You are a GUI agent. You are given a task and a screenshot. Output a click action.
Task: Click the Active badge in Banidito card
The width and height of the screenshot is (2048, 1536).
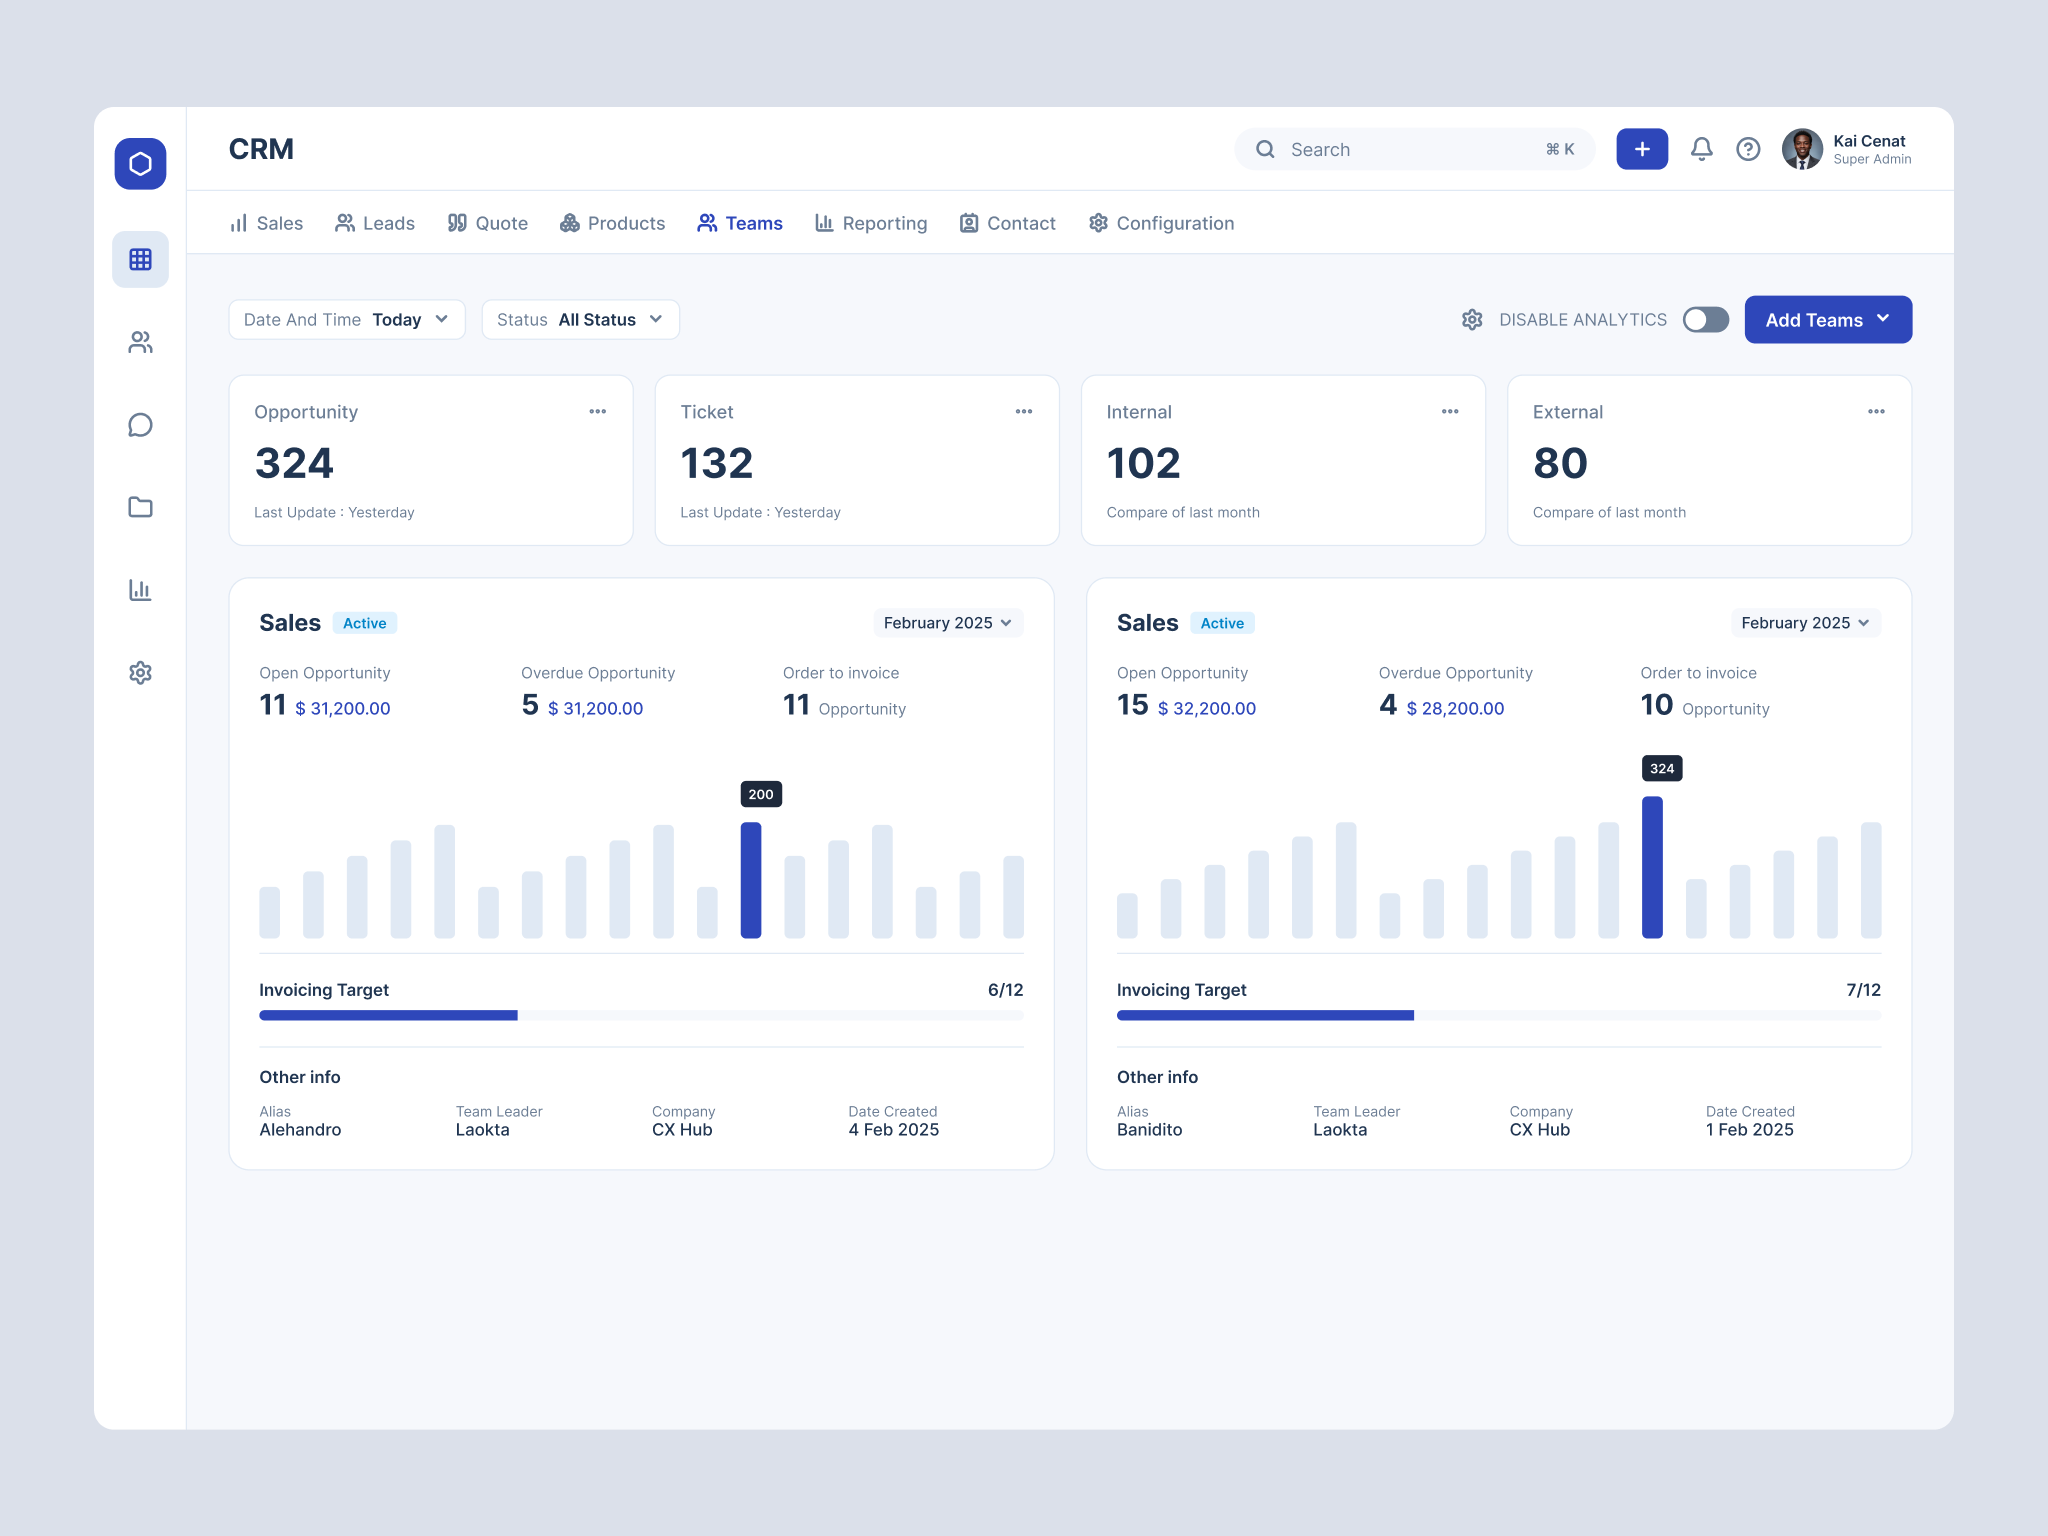coord(1222,623)
